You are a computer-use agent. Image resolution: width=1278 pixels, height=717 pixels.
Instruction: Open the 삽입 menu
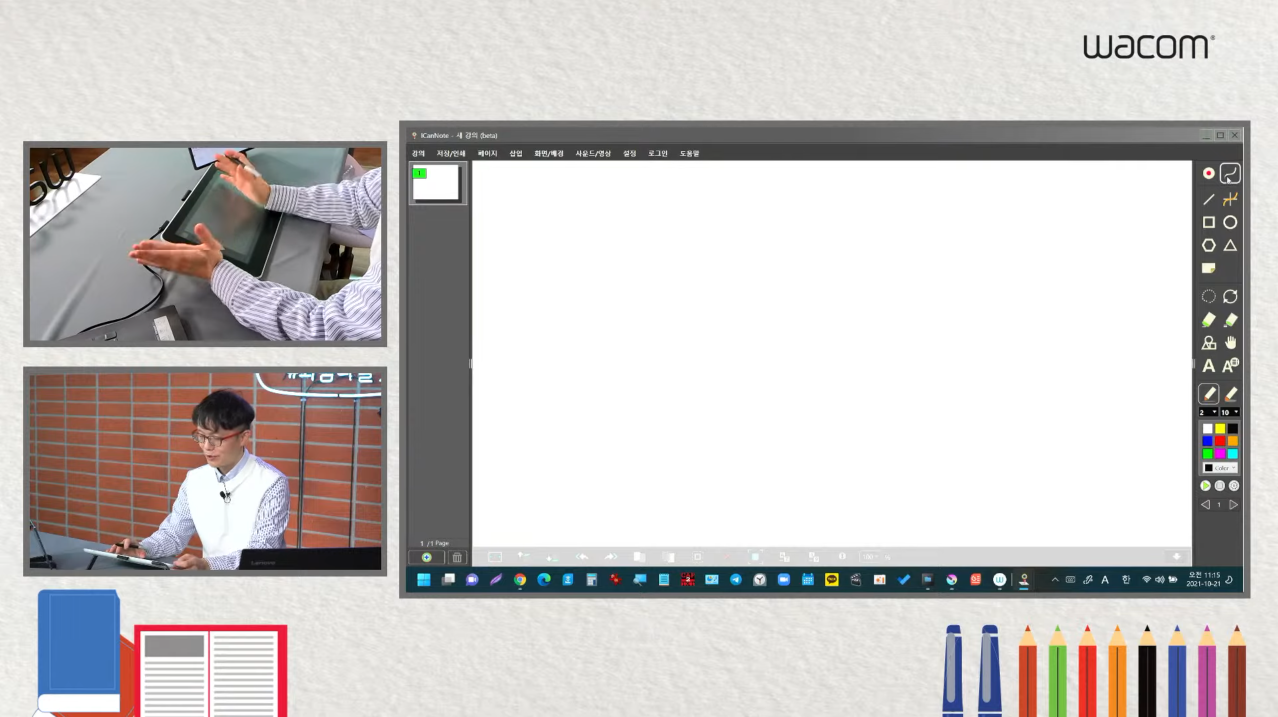coord(516,153)
